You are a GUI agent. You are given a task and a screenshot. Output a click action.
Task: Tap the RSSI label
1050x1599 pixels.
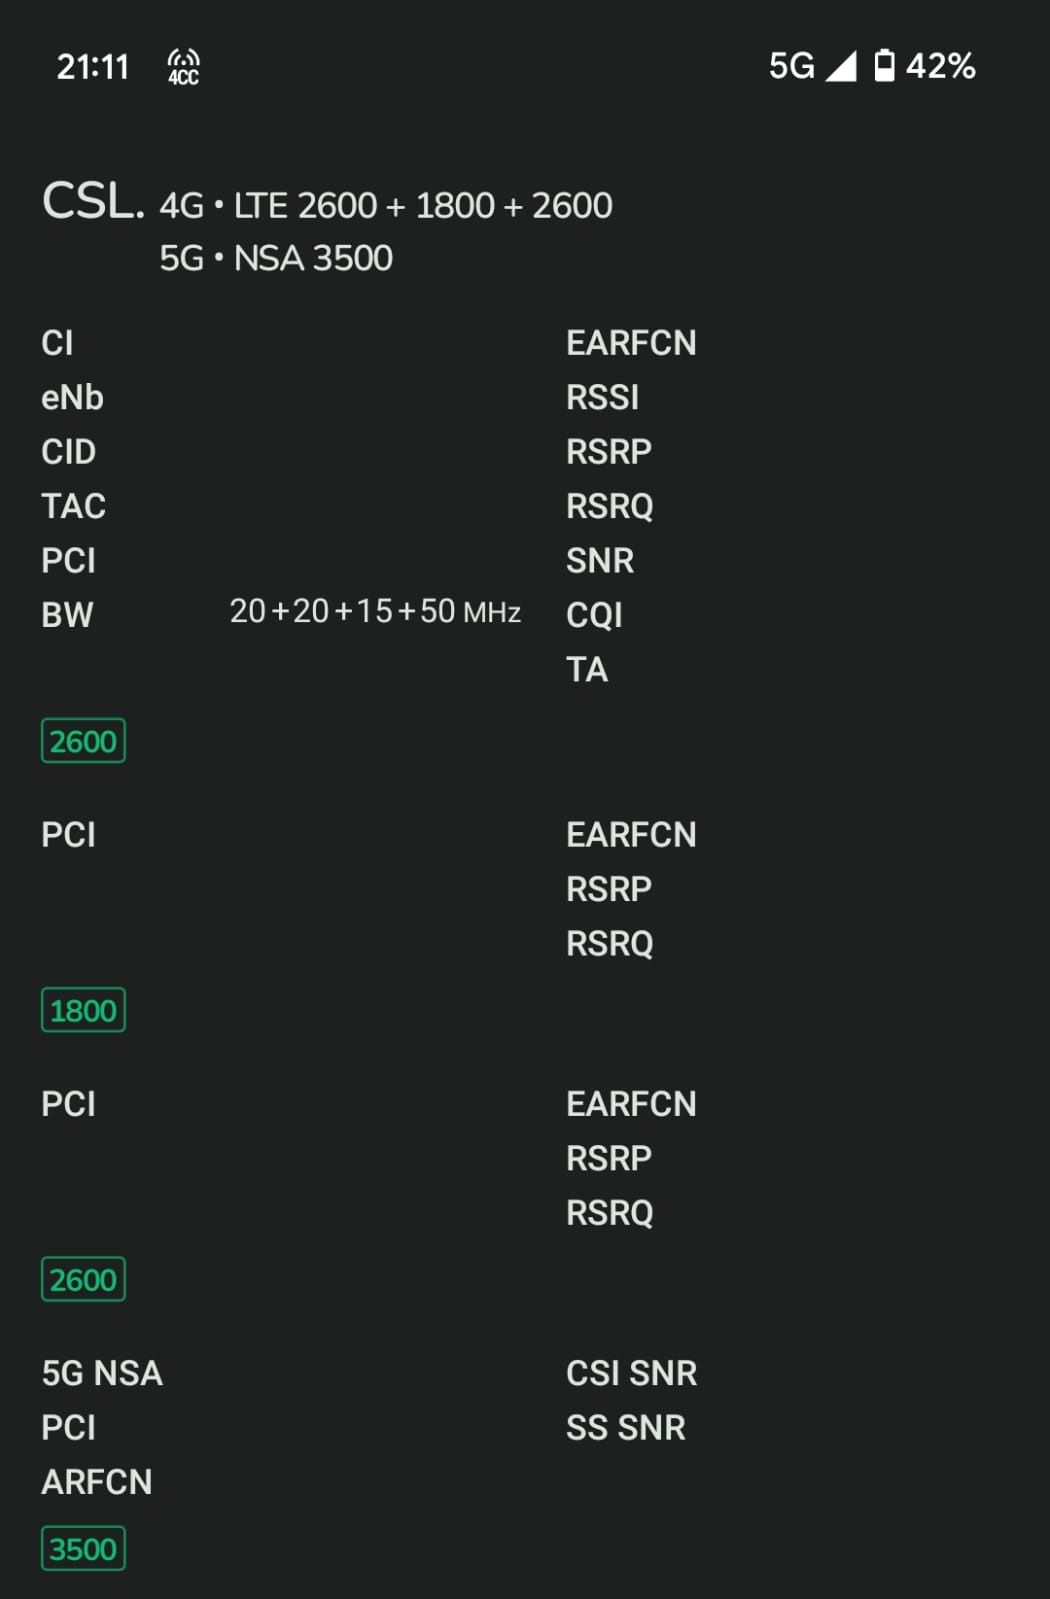tap(602, 398)
